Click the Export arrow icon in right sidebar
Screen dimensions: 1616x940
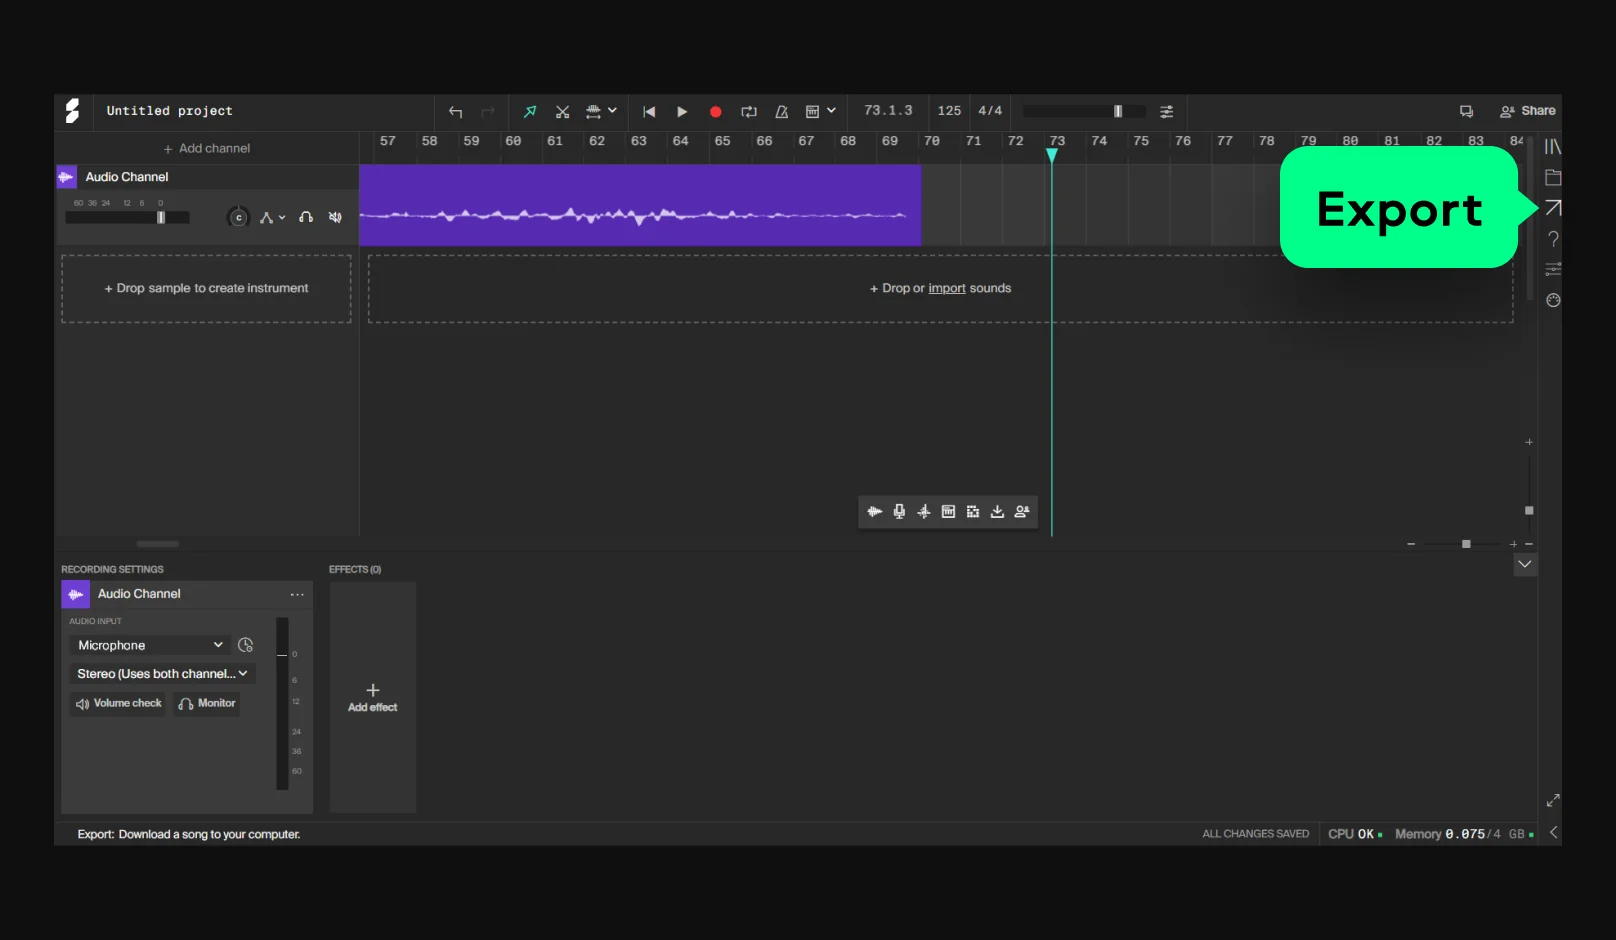(x=1552, y=208)
